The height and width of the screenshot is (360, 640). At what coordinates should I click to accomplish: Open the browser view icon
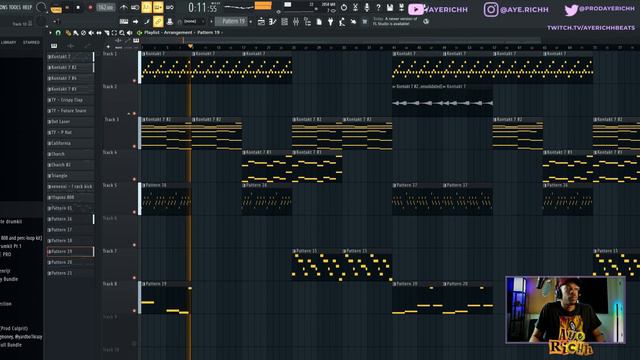[x=307, y=22]
